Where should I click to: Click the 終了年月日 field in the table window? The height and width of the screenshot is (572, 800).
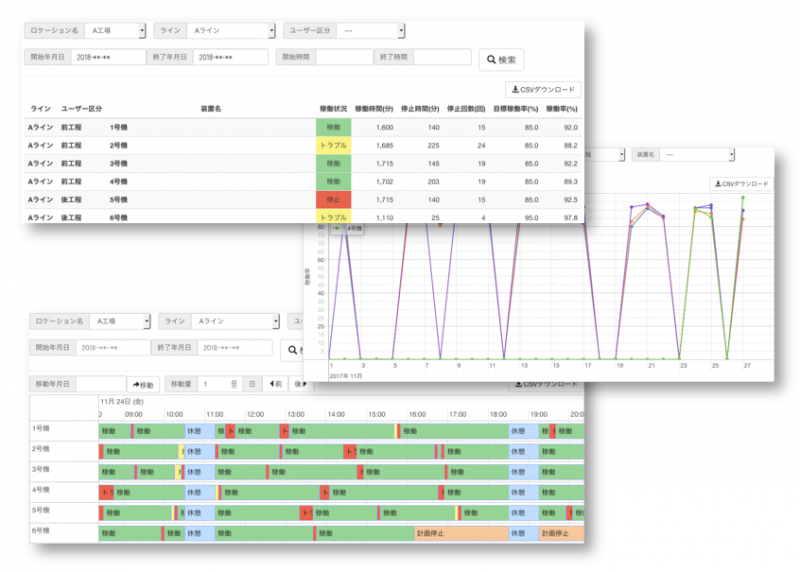(x=230, y=57)
